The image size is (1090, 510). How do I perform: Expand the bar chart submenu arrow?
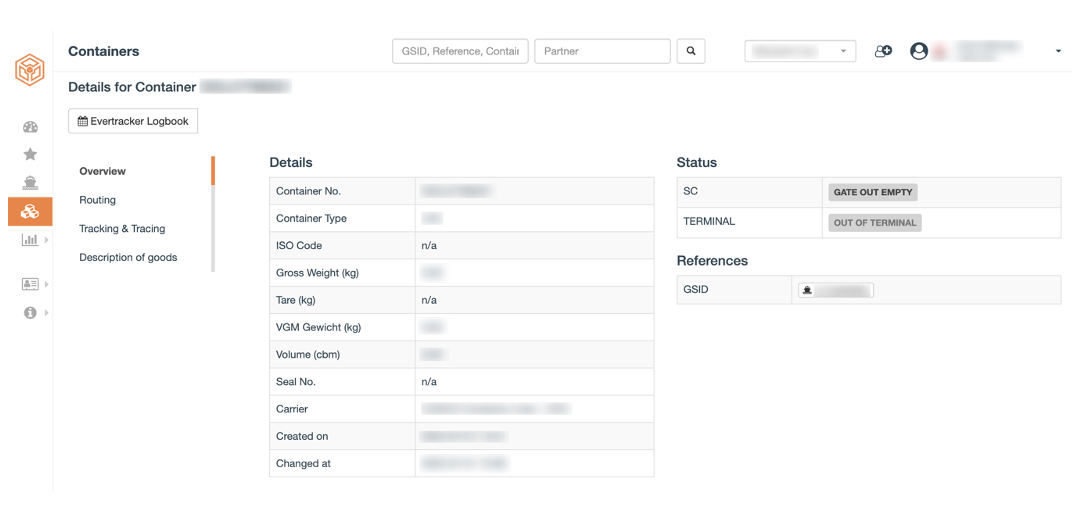pyautogui.click(x=47, y=240)
